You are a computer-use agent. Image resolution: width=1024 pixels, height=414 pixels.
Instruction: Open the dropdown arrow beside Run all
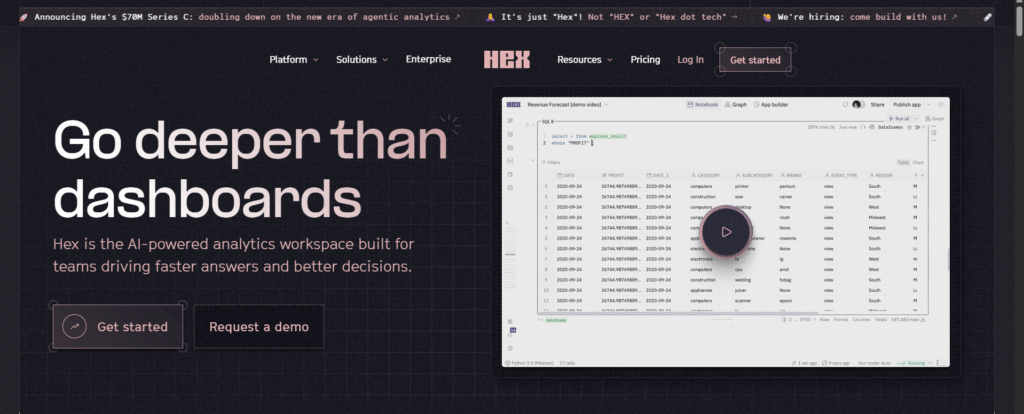coord(915,119)
